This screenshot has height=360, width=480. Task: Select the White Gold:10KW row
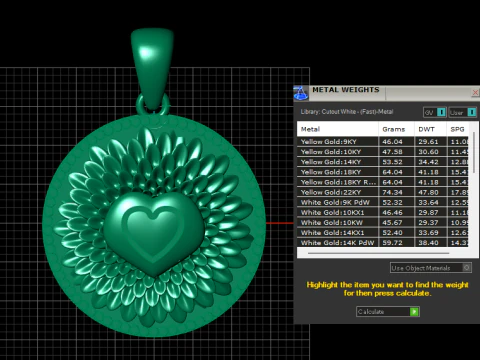(x=382, y=222)
